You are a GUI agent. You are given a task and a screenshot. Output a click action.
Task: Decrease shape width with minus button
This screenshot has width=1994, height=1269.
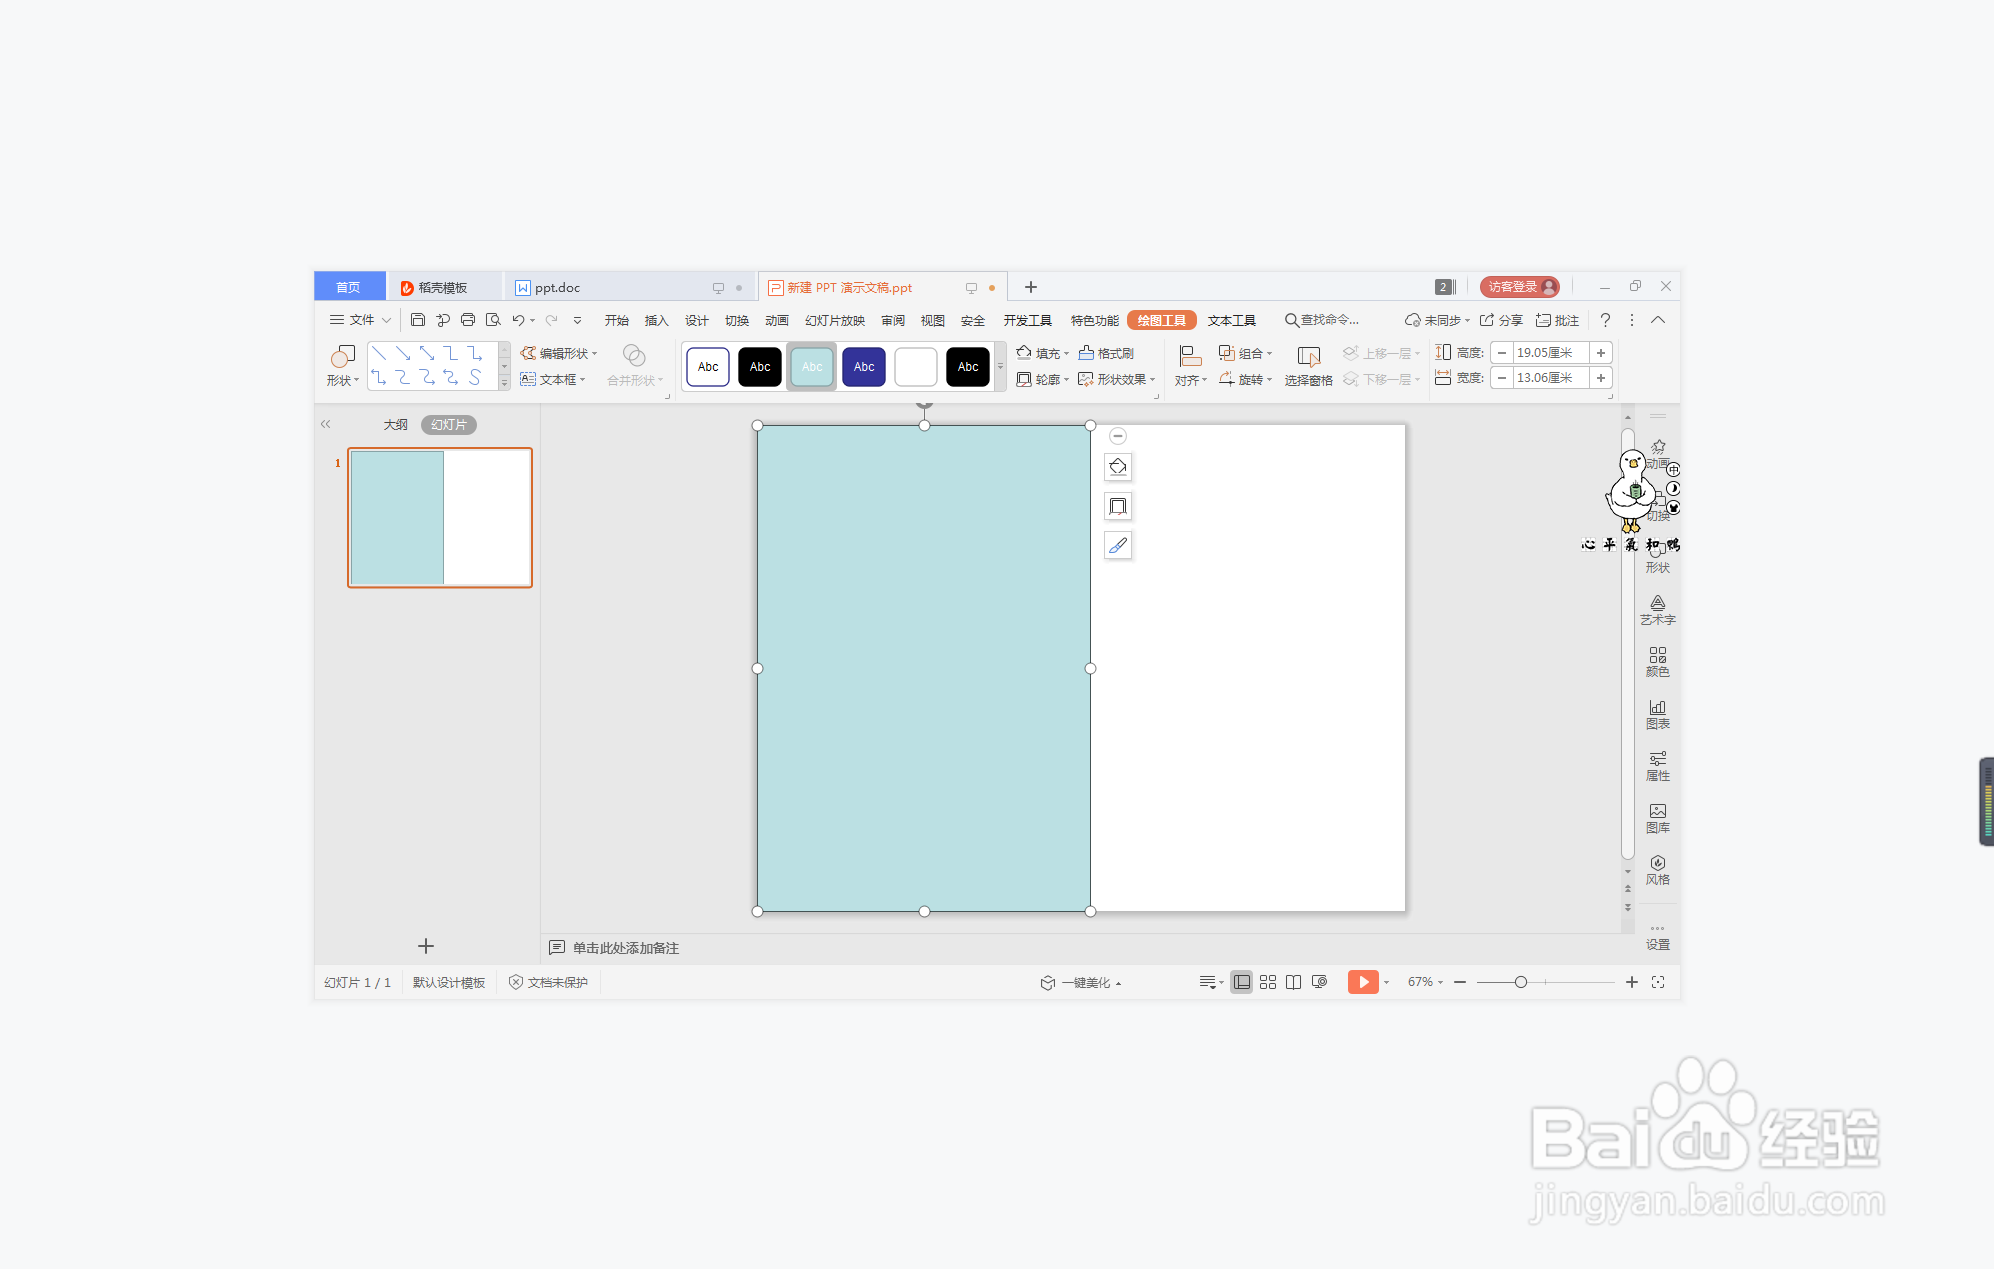[x=1502, y=378]
